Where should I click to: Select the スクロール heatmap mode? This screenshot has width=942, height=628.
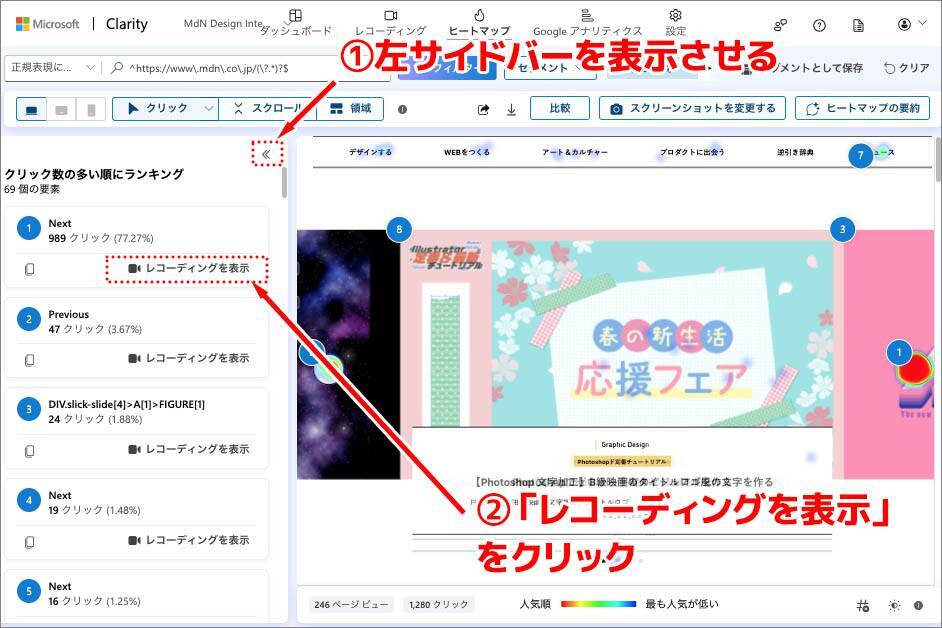click(267, 109)
